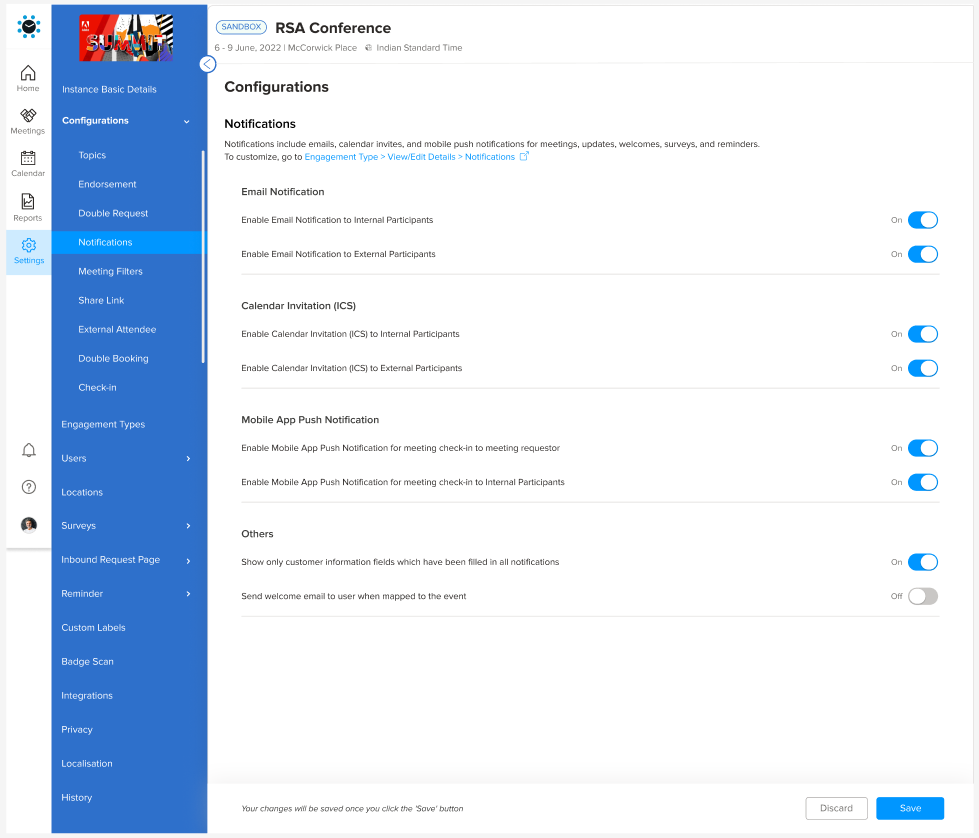This screenshot has height=838, width=979.
Task: Toggle Calendar Invitation (ICS) to External Participants
Action: pyautogui.click(x=923, y=368)
